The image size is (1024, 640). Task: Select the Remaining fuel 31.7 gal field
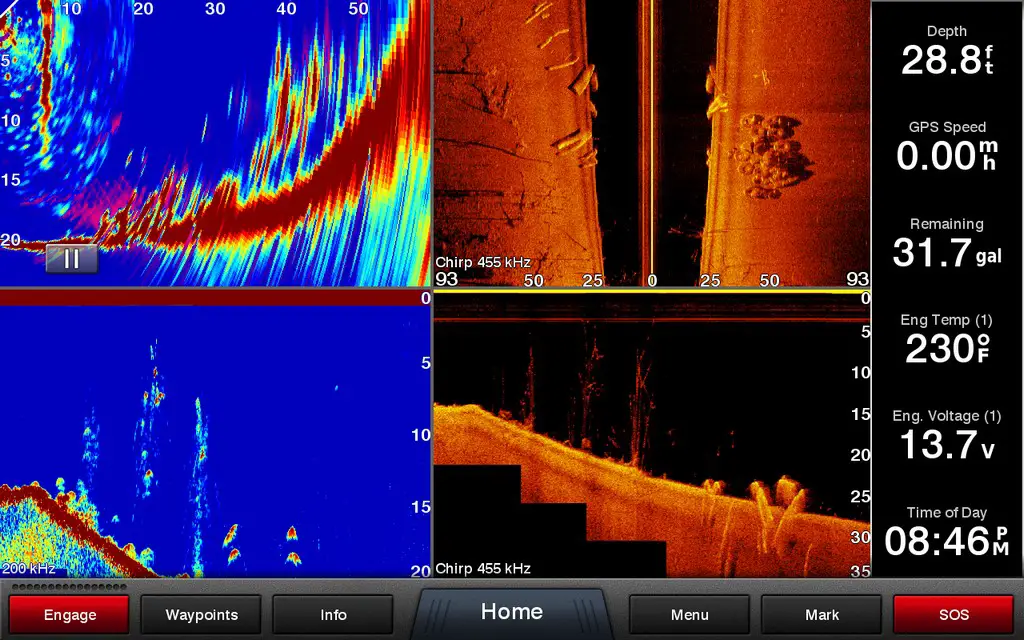946,243
